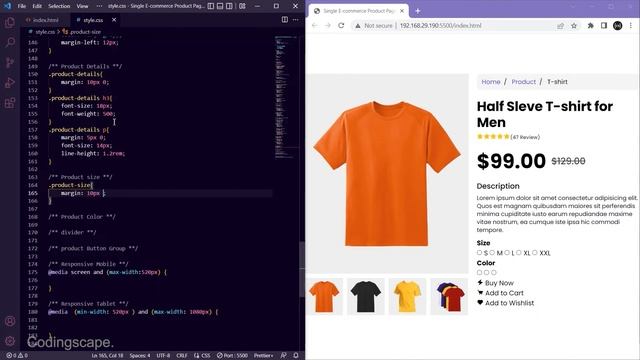Screen dimensions: 640x360
Task: Open the Run and Debug view
Action: point(10,82)
